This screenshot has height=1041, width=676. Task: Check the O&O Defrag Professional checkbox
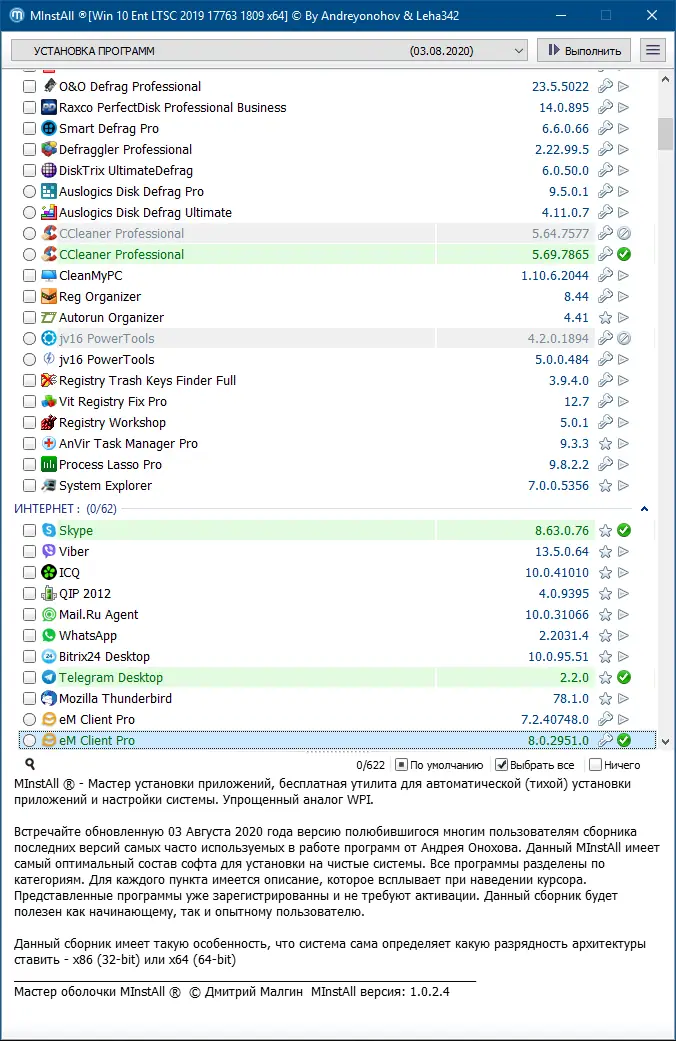(x=29, y=86)
